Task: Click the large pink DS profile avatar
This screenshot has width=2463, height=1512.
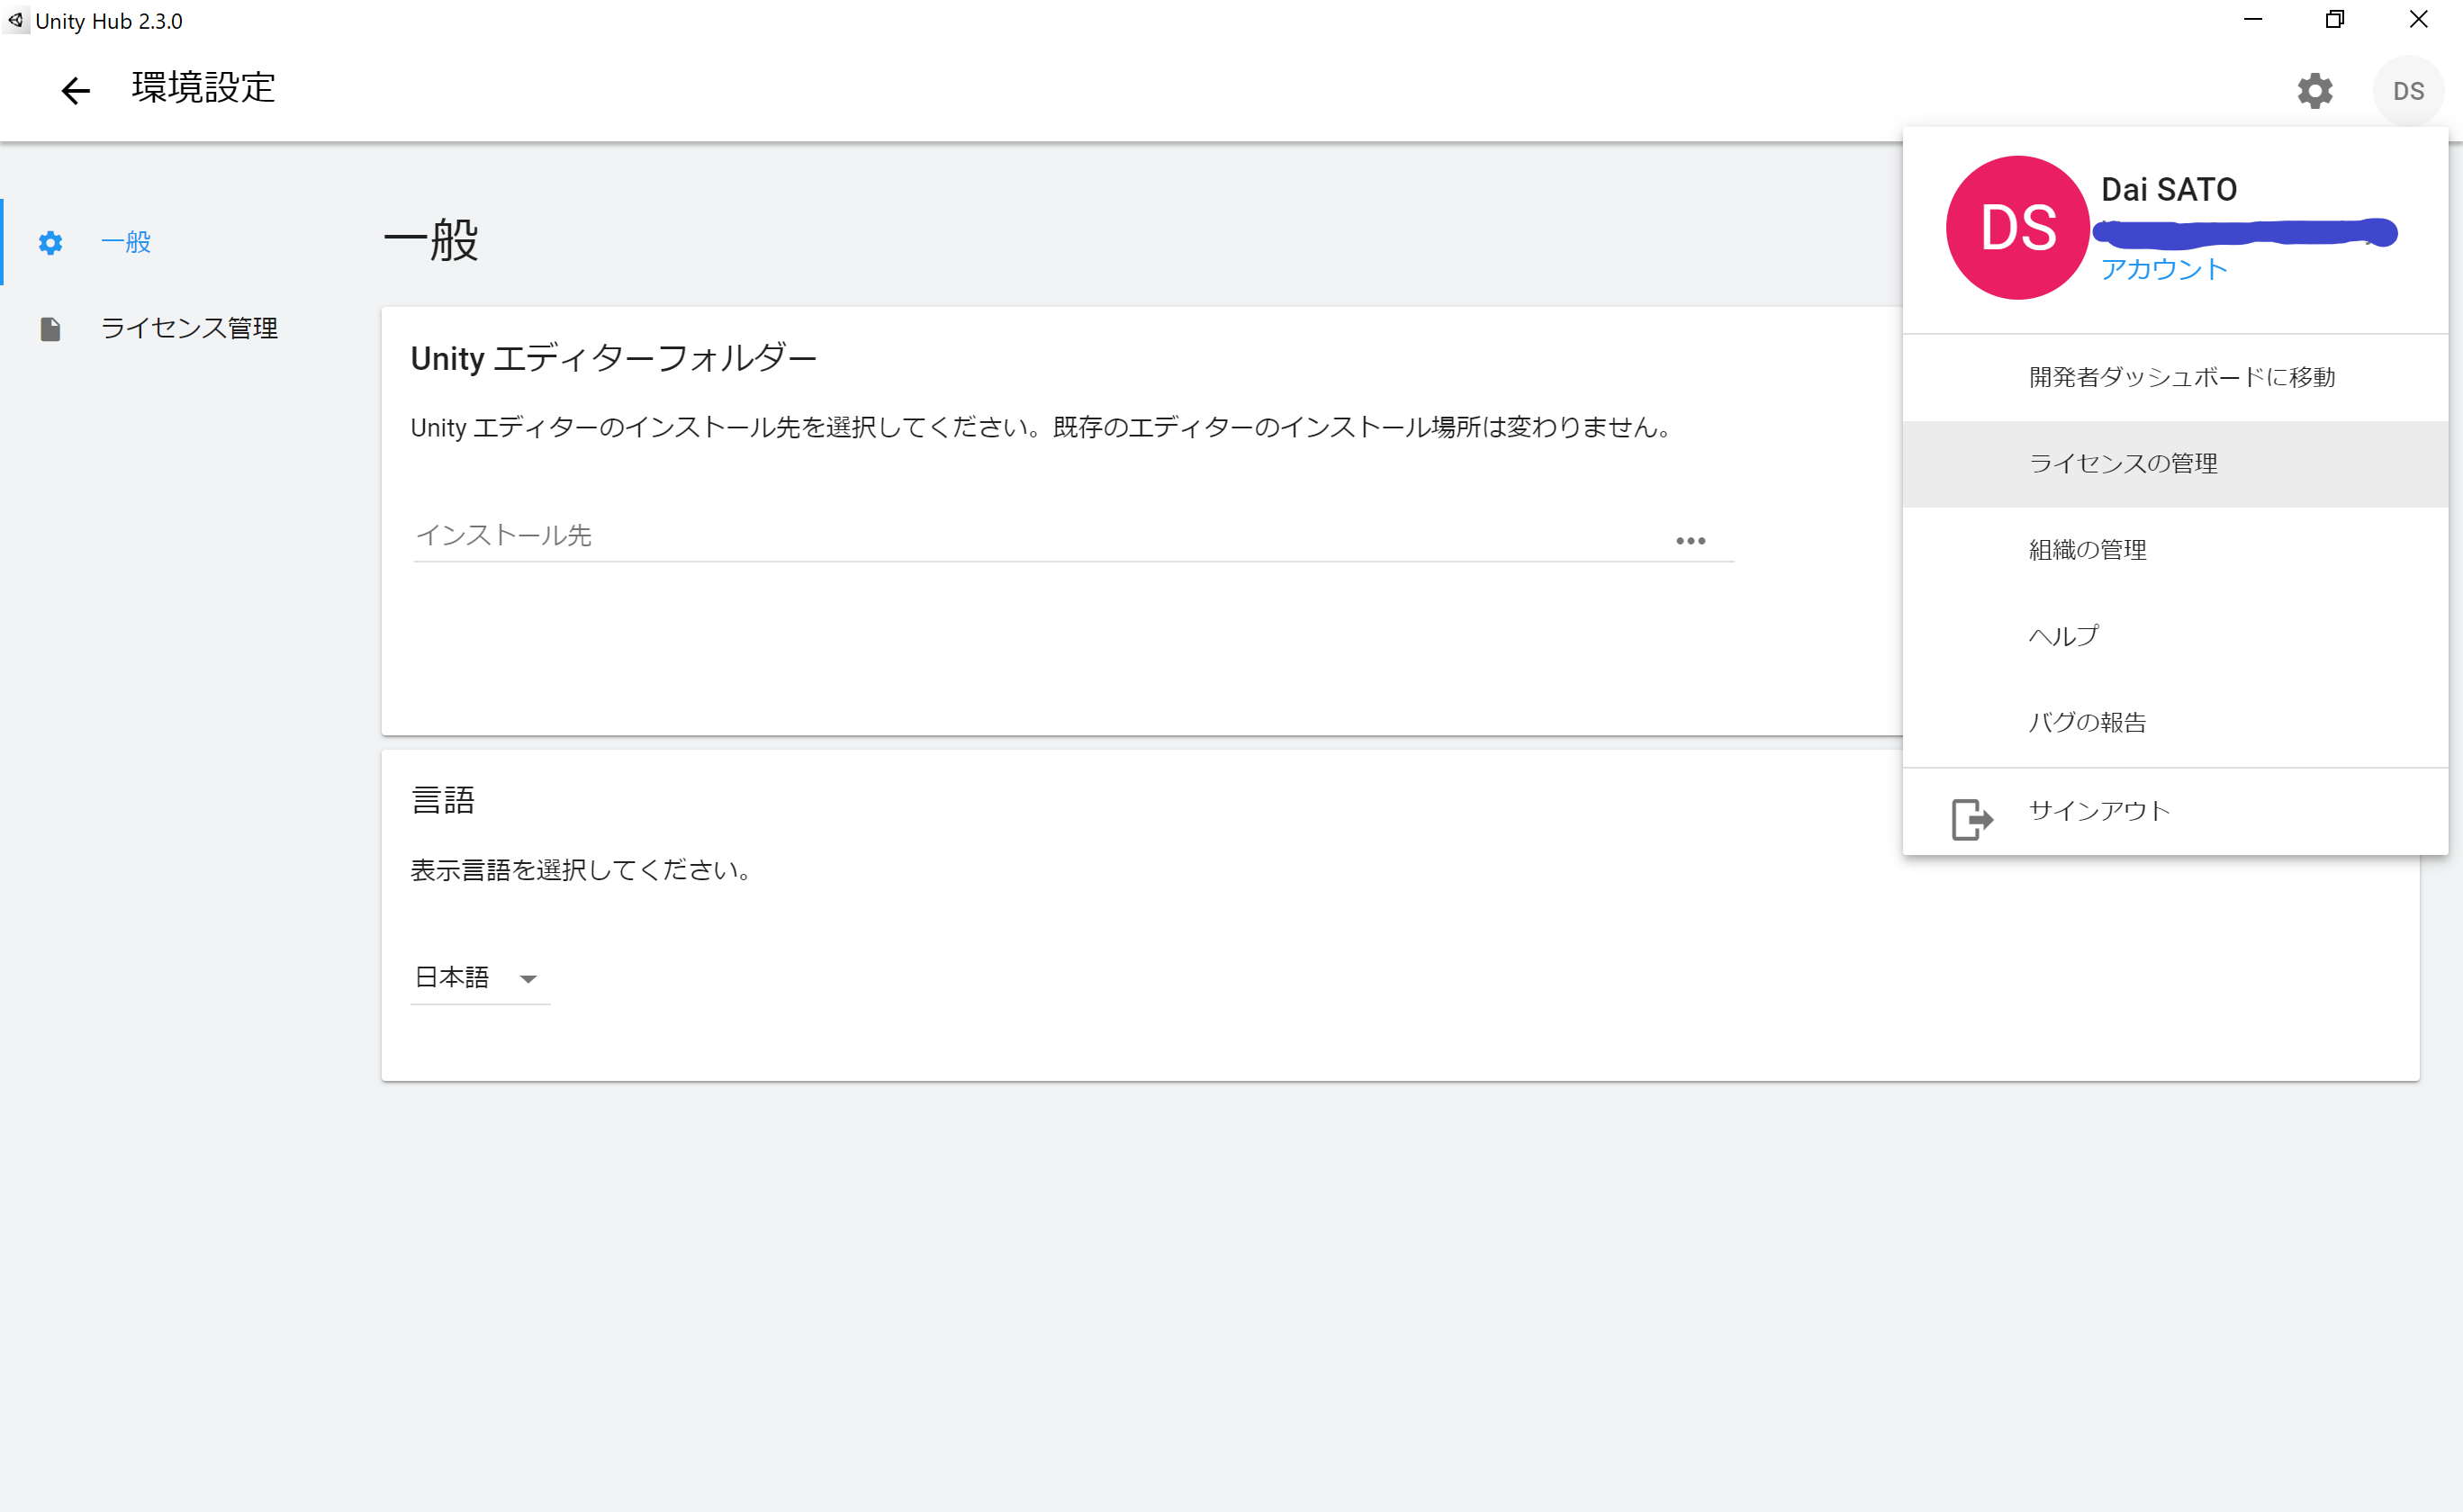Action: pos(2017,228)
